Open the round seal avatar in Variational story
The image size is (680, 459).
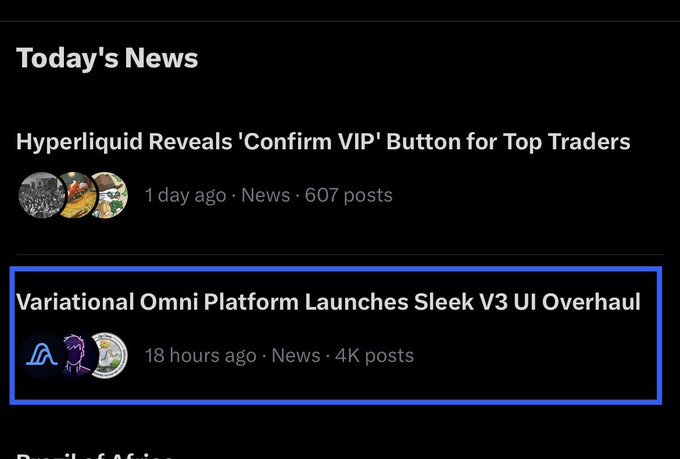point(109,355)
